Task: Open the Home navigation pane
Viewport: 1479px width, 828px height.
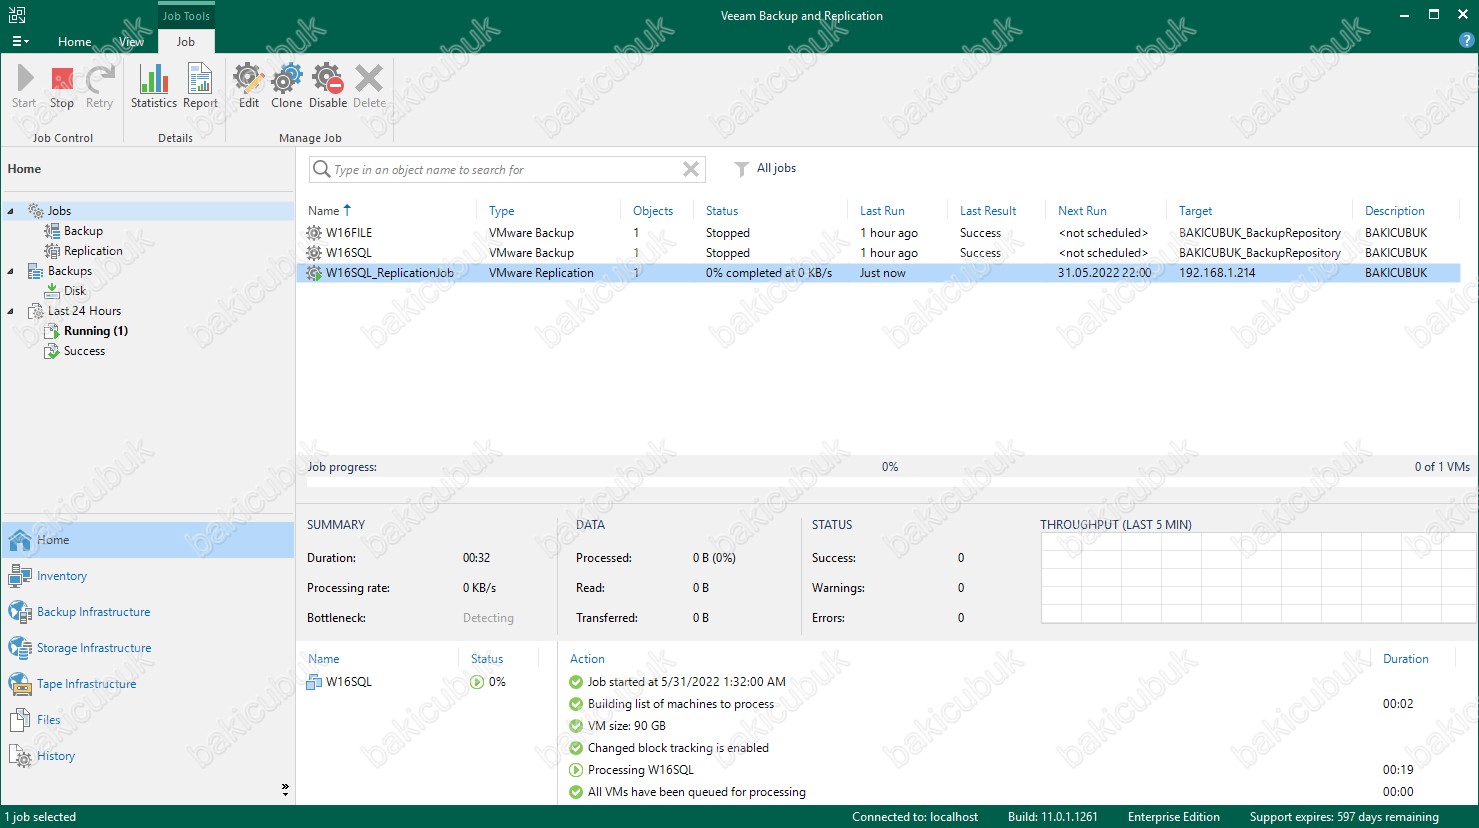Action: [148, 540]
